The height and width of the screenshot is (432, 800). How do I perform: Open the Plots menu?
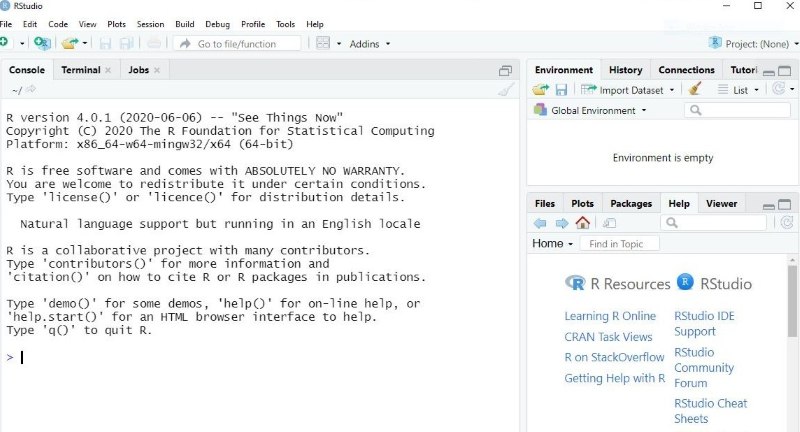pos(116,24)
